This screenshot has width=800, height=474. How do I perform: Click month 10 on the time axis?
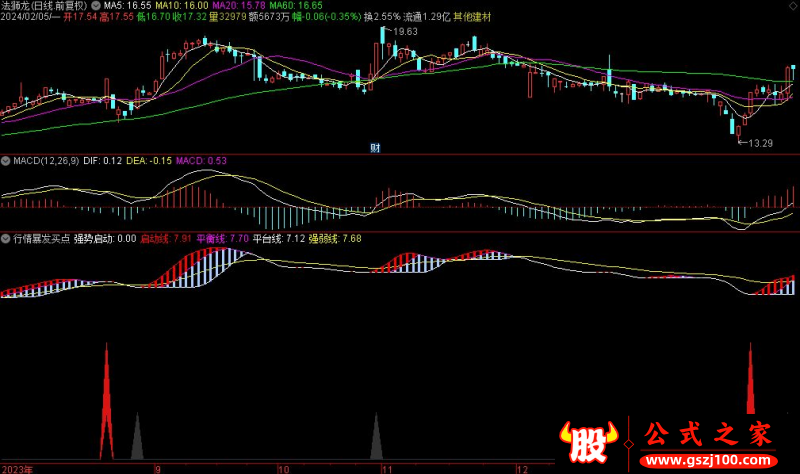(284, 469)
